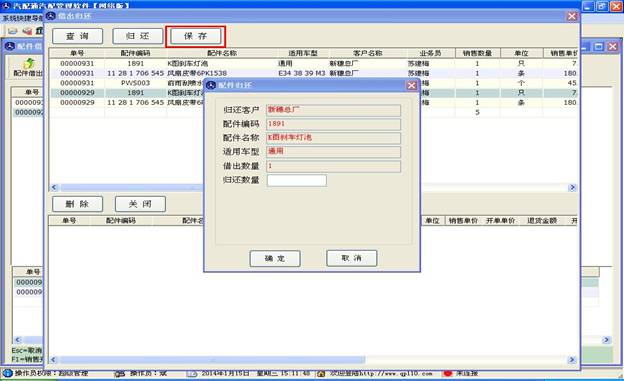Image resolution: width=624 pixels, height=381 pixels.
Task: Click the 销售数量 column header
Action: tap(477, 53)
